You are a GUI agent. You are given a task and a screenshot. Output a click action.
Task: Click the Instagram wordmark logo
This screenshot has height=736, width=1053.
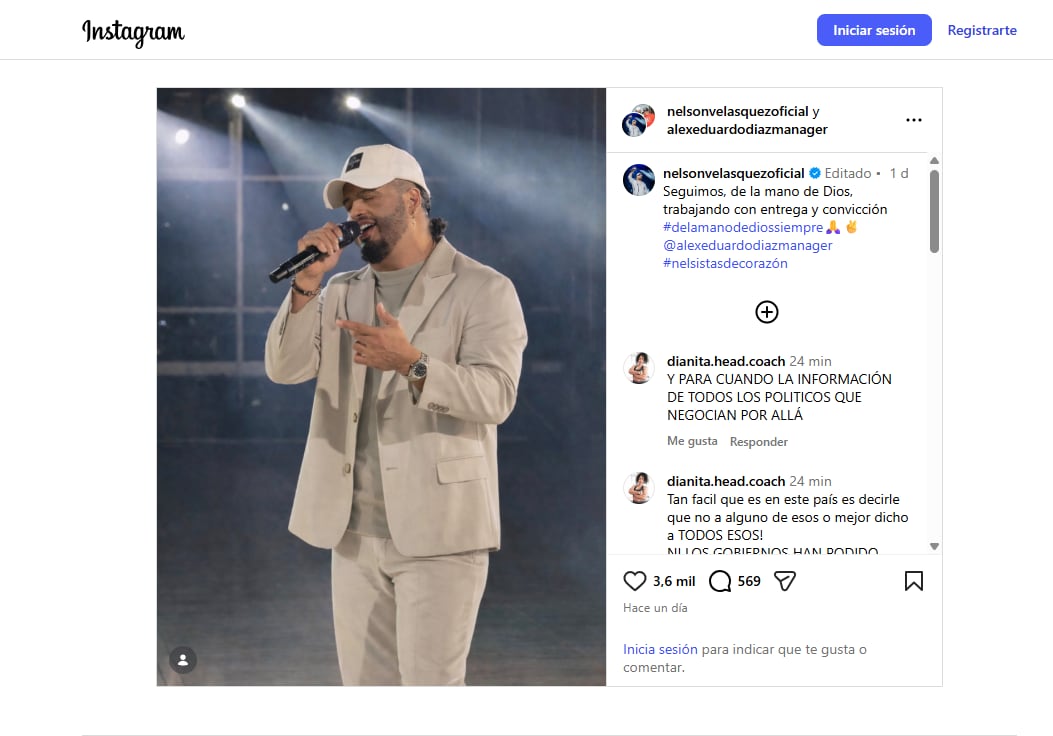click(133, 30)
